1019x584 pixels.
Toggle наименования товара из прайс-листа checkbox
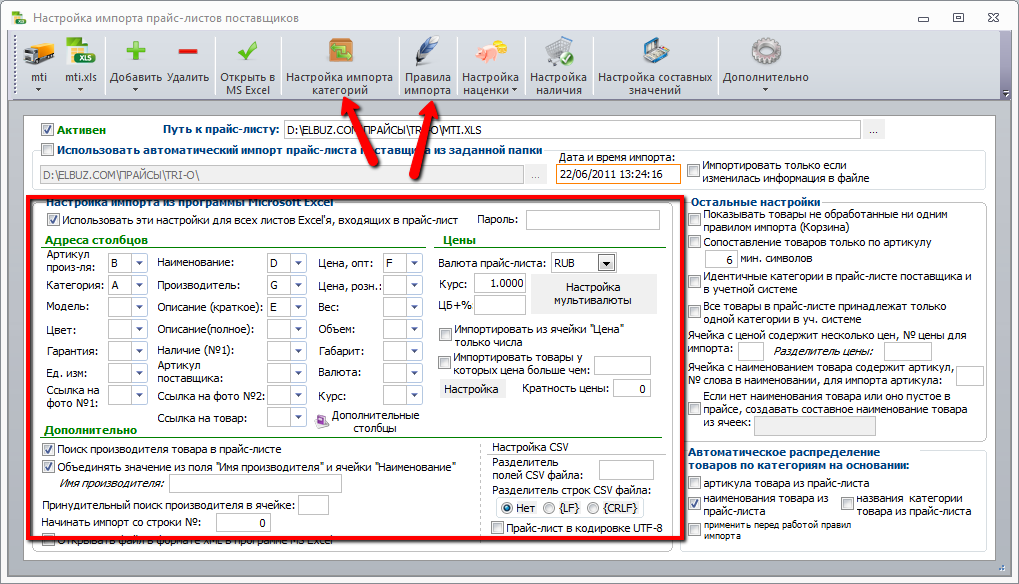pyautogui.click(x=694, y=503)
